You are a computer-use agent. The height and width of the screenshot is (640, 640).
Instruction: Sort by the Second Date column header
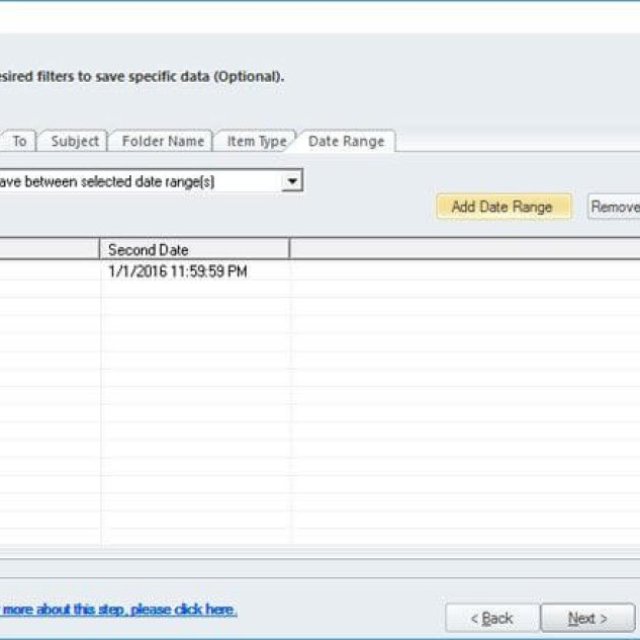(194, 249)
